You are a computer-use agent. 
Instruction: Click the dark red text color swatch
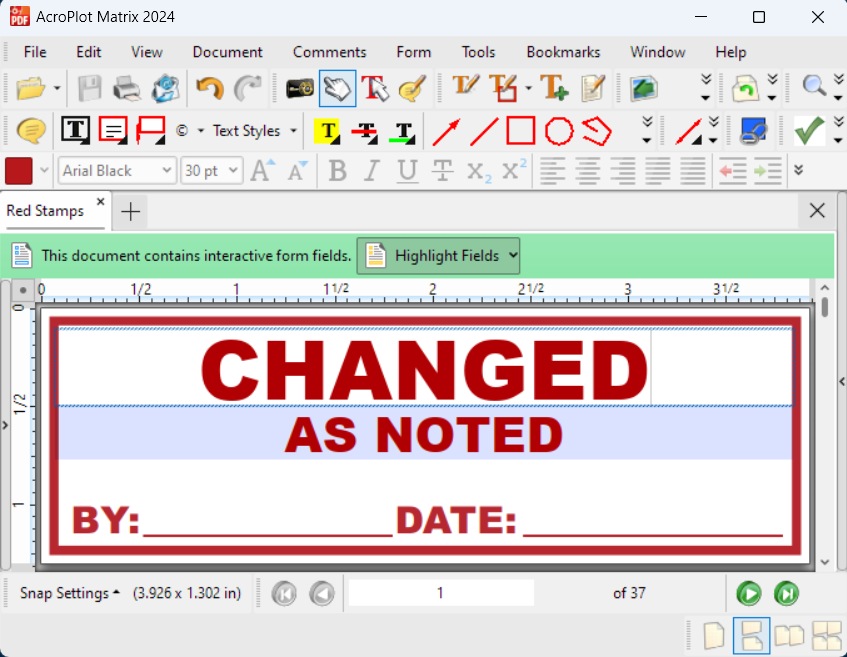point(19,171)
